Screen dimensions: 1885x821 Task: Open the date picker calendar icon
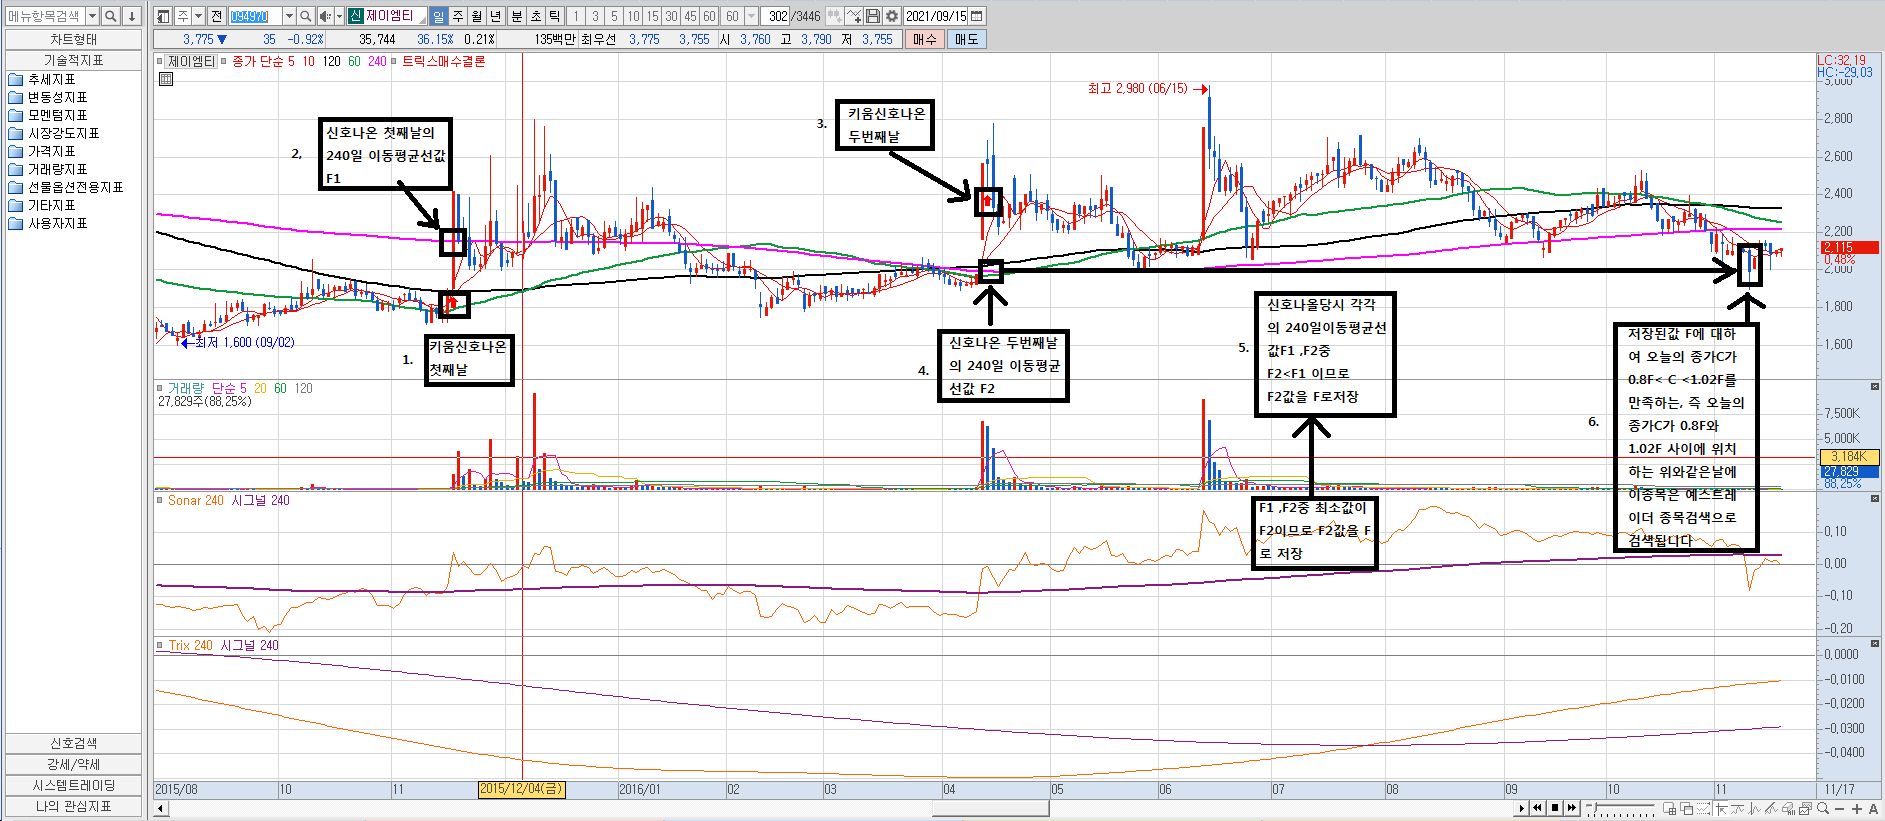click(977, 16)
